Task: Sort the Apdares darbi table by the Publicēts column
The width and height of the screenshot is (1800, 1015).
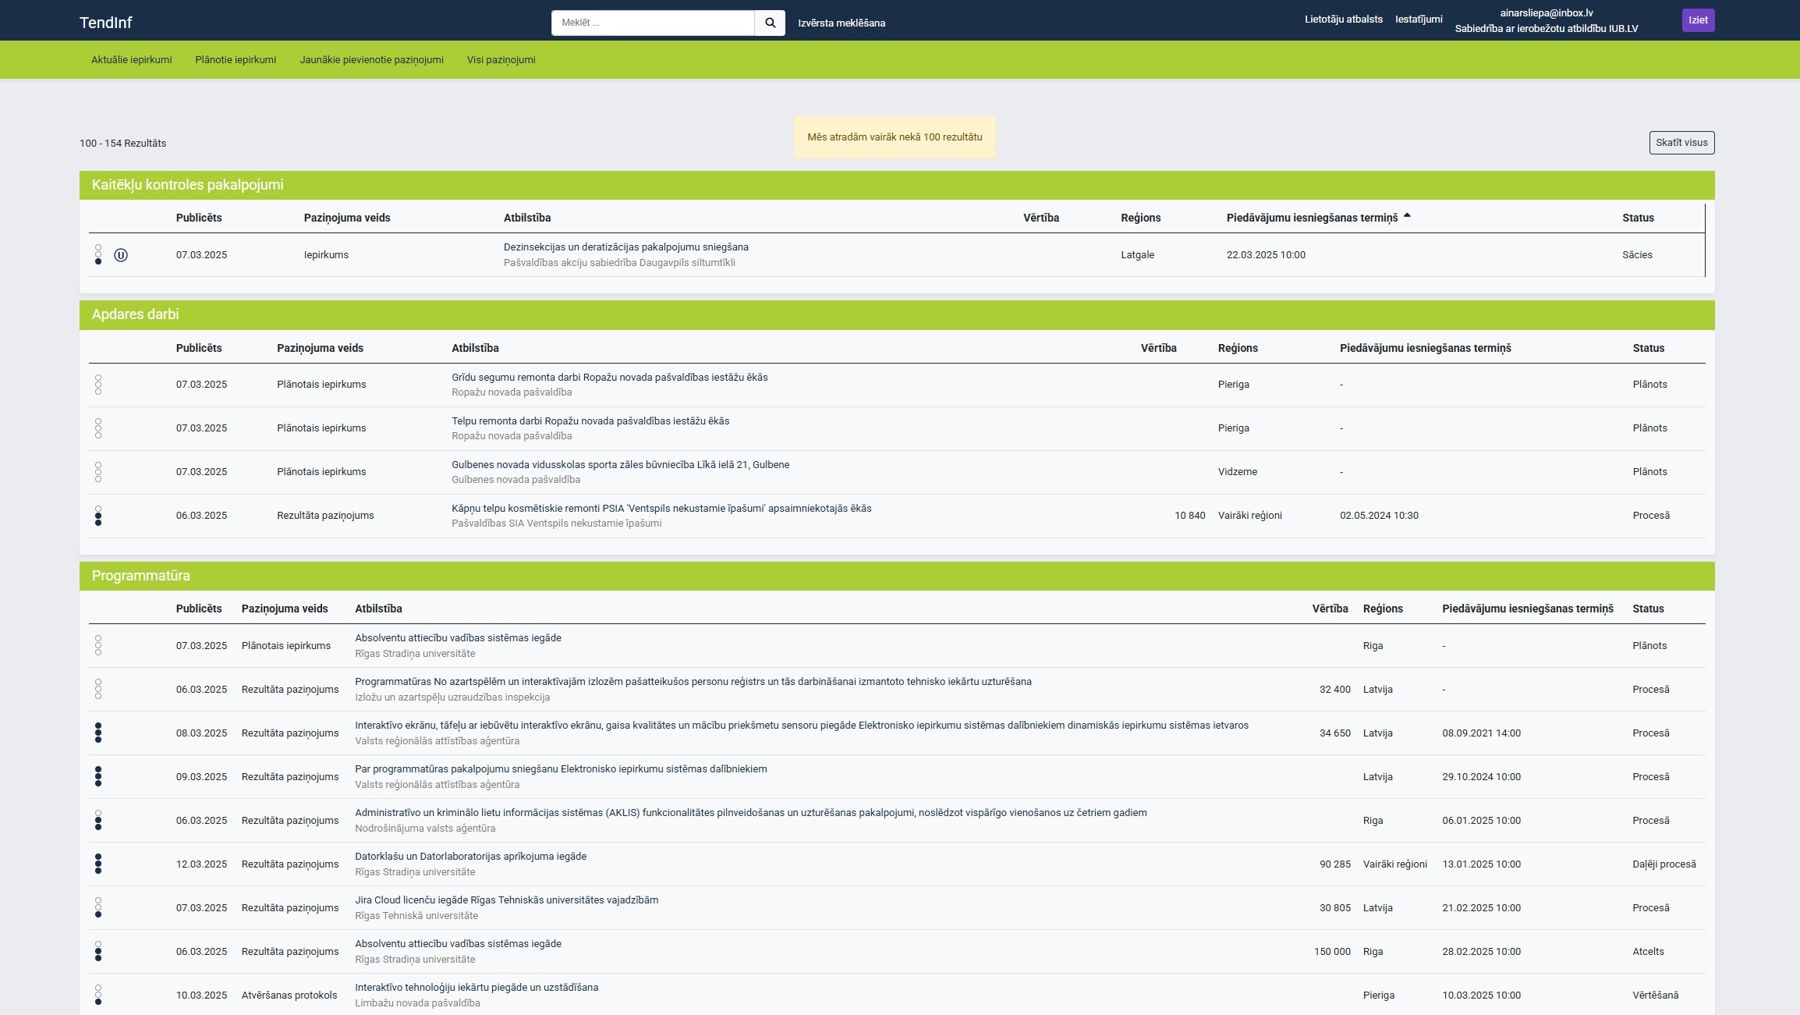Action: (x=199, y=348)
